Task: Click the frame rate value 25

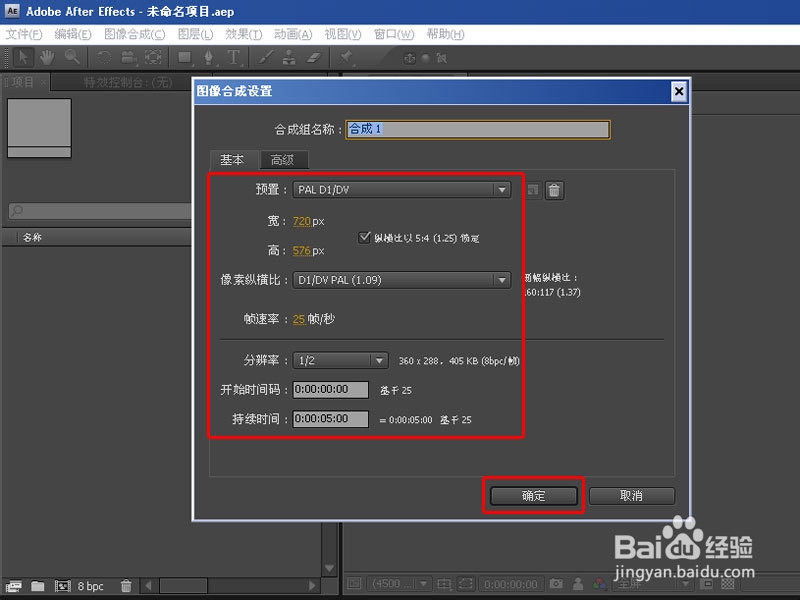Action: click(x=298, y=319)
